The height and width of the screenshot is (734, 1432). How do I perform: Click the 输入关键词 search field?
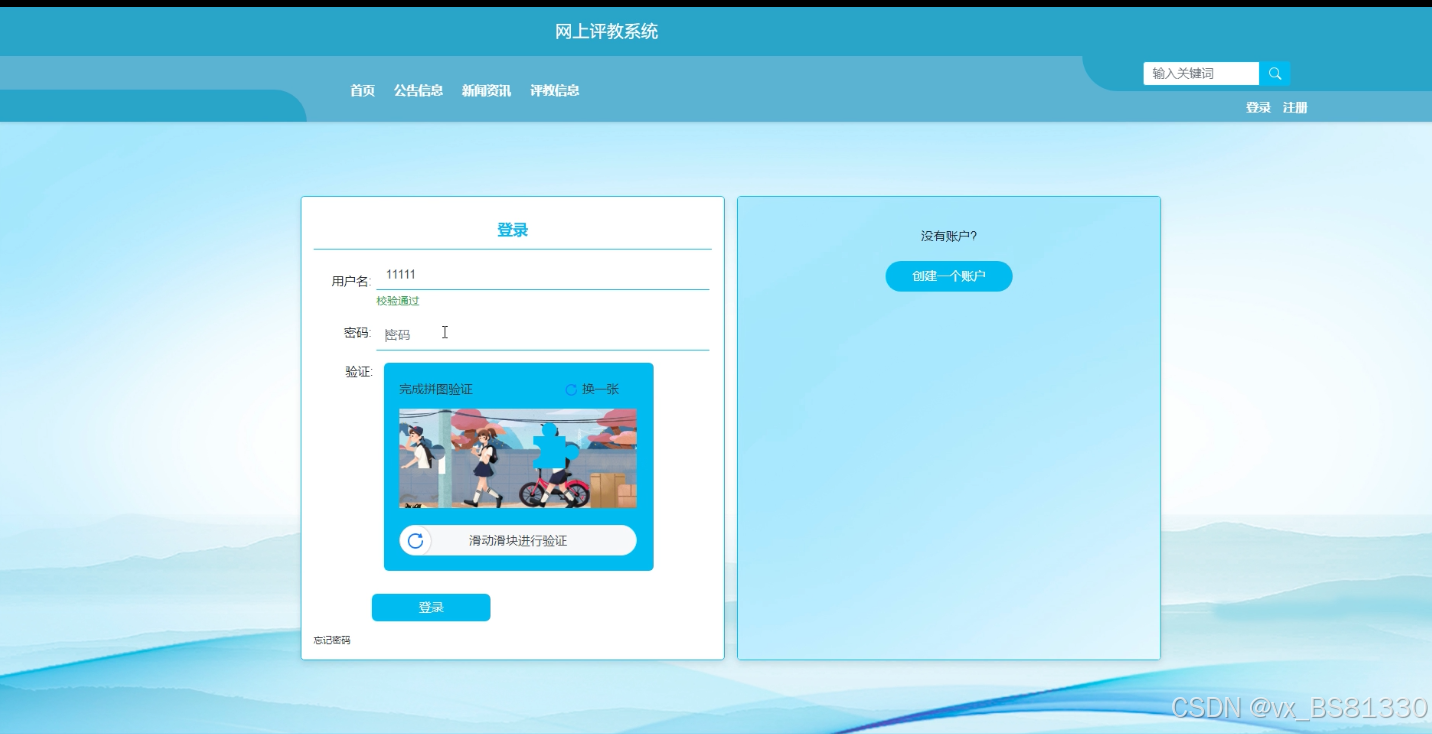click(x=1201, y=73)
